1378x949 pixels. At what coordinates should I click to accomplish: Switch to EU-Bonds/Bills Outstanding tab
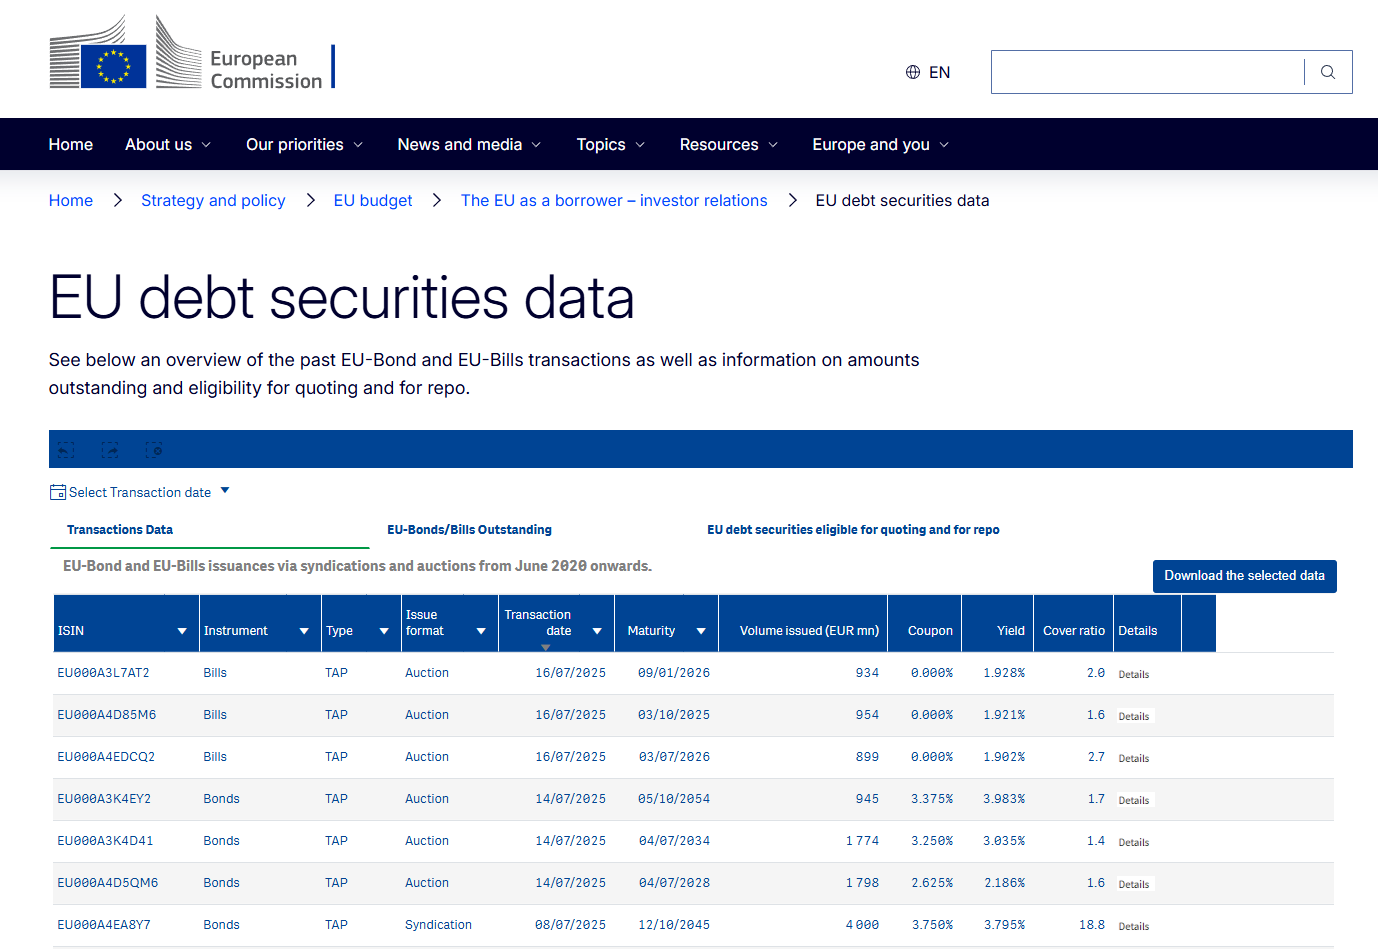click(x=470, y=530)
